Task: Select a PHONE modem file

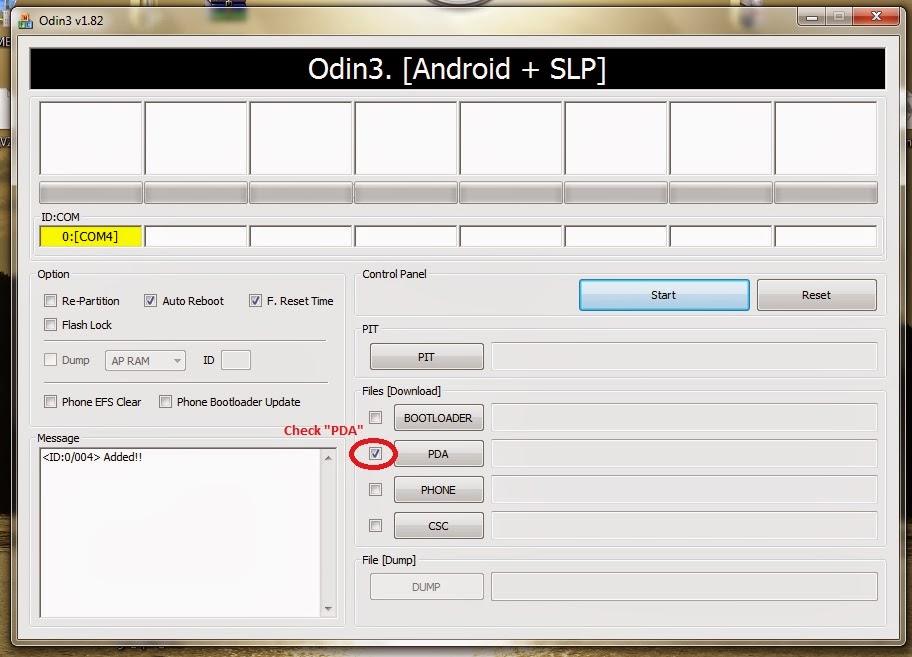Action: 439,490
